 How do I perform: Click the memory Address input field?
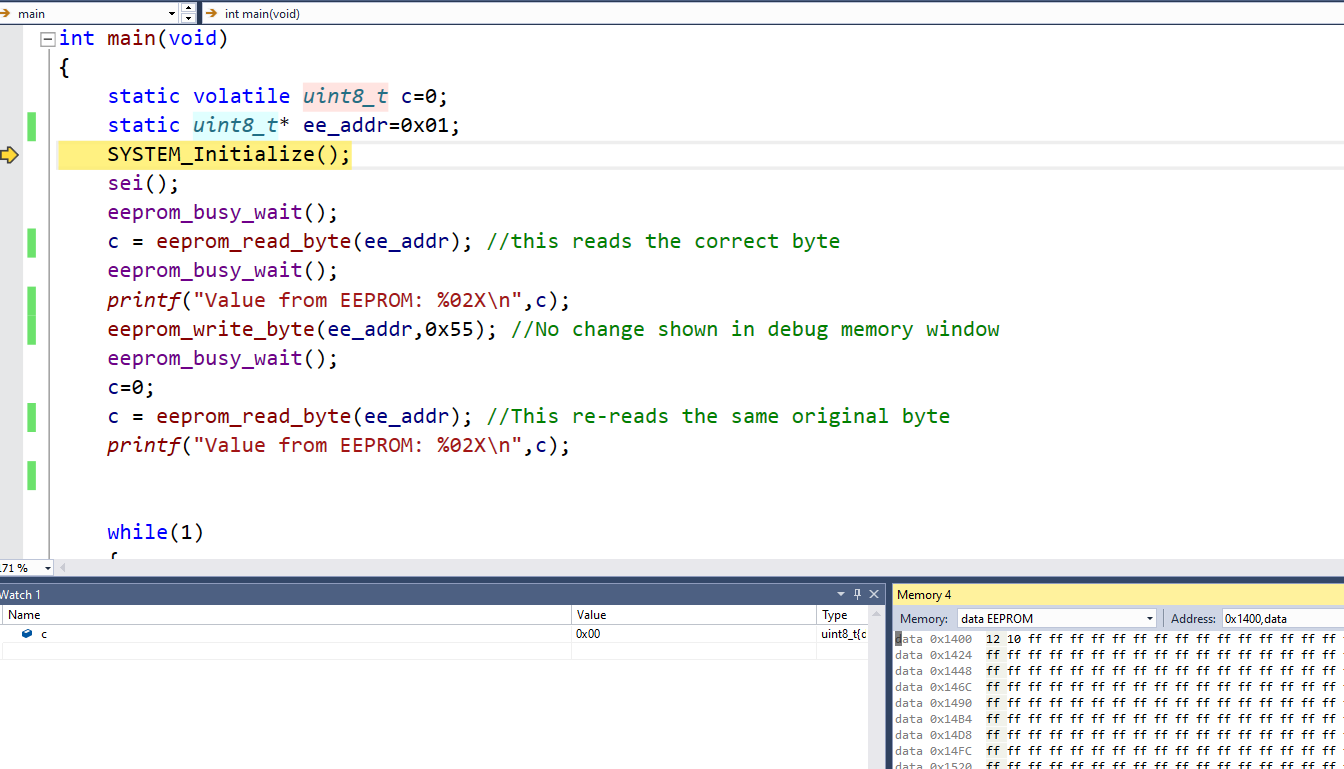pos(1280,619)
